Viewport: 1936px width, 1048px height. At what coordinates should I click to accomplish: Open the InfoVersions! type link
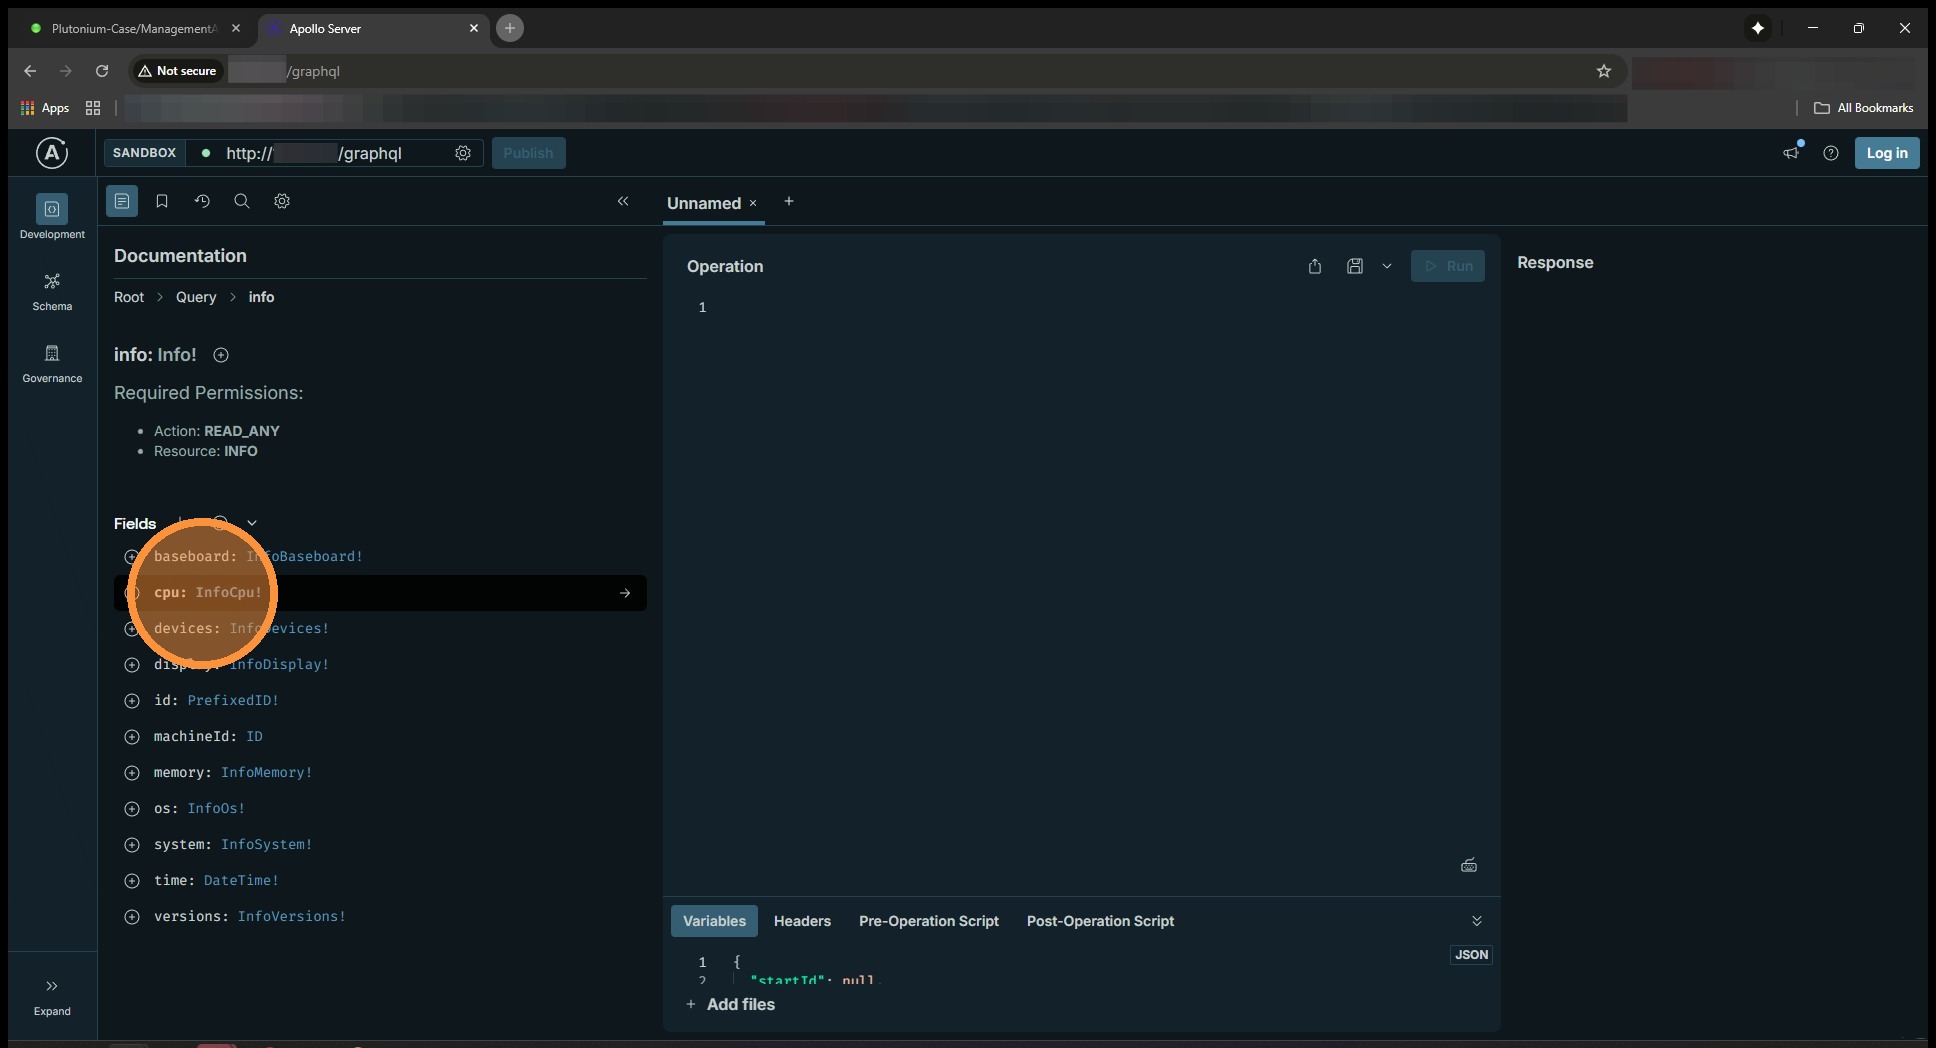click(292, 916)
